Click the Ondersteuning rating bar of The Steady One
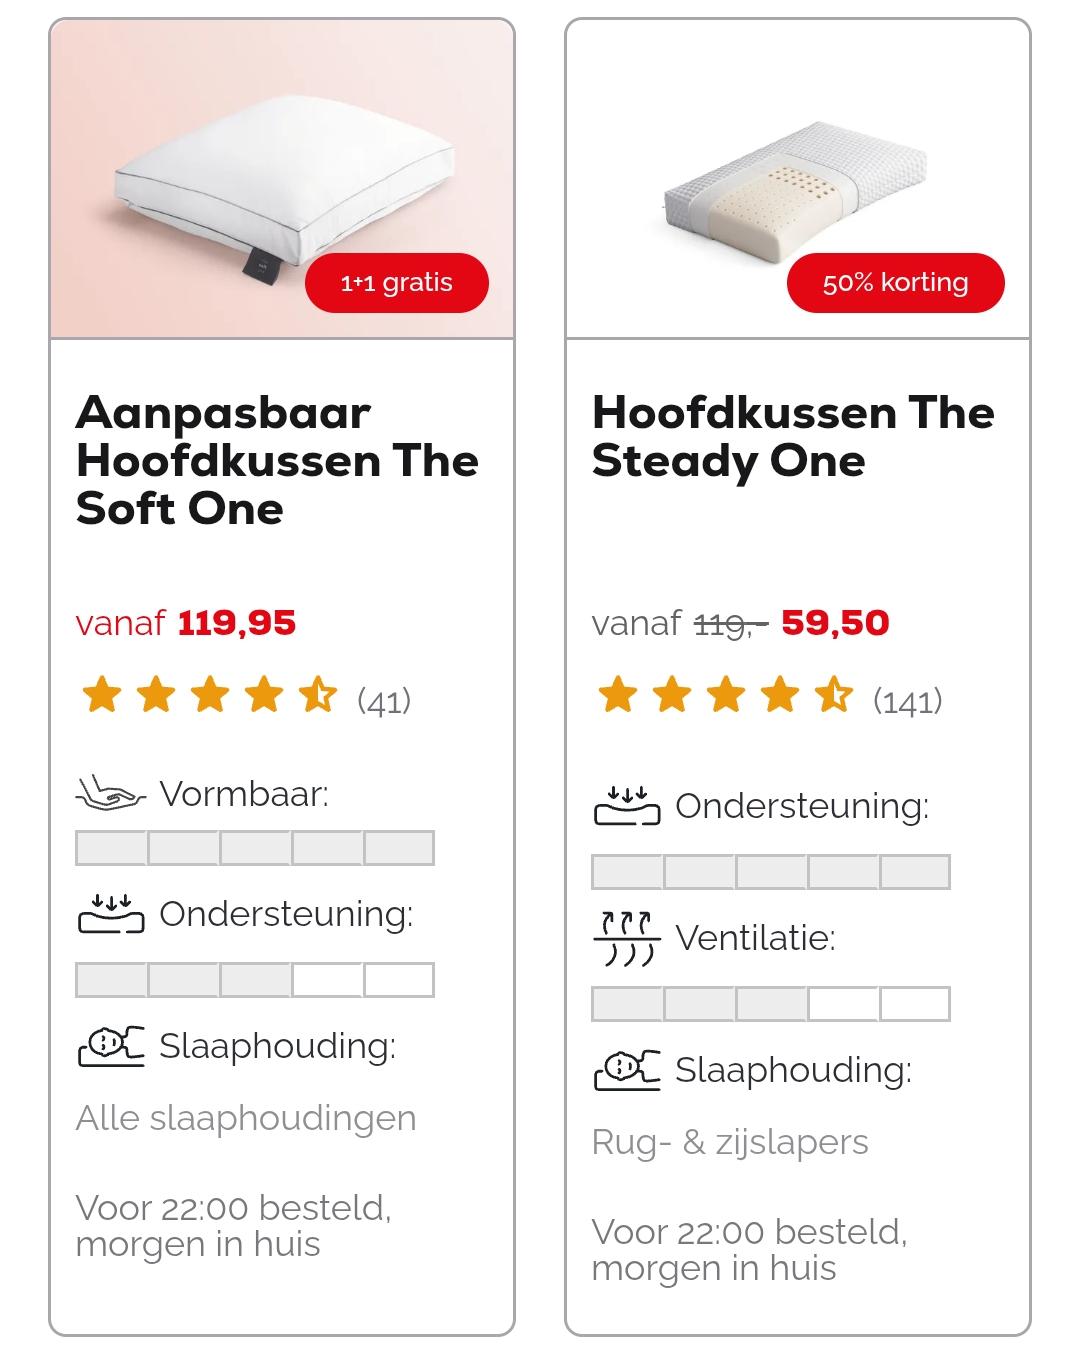This screenshot has height=1348, width=1080. coord(770,871)
